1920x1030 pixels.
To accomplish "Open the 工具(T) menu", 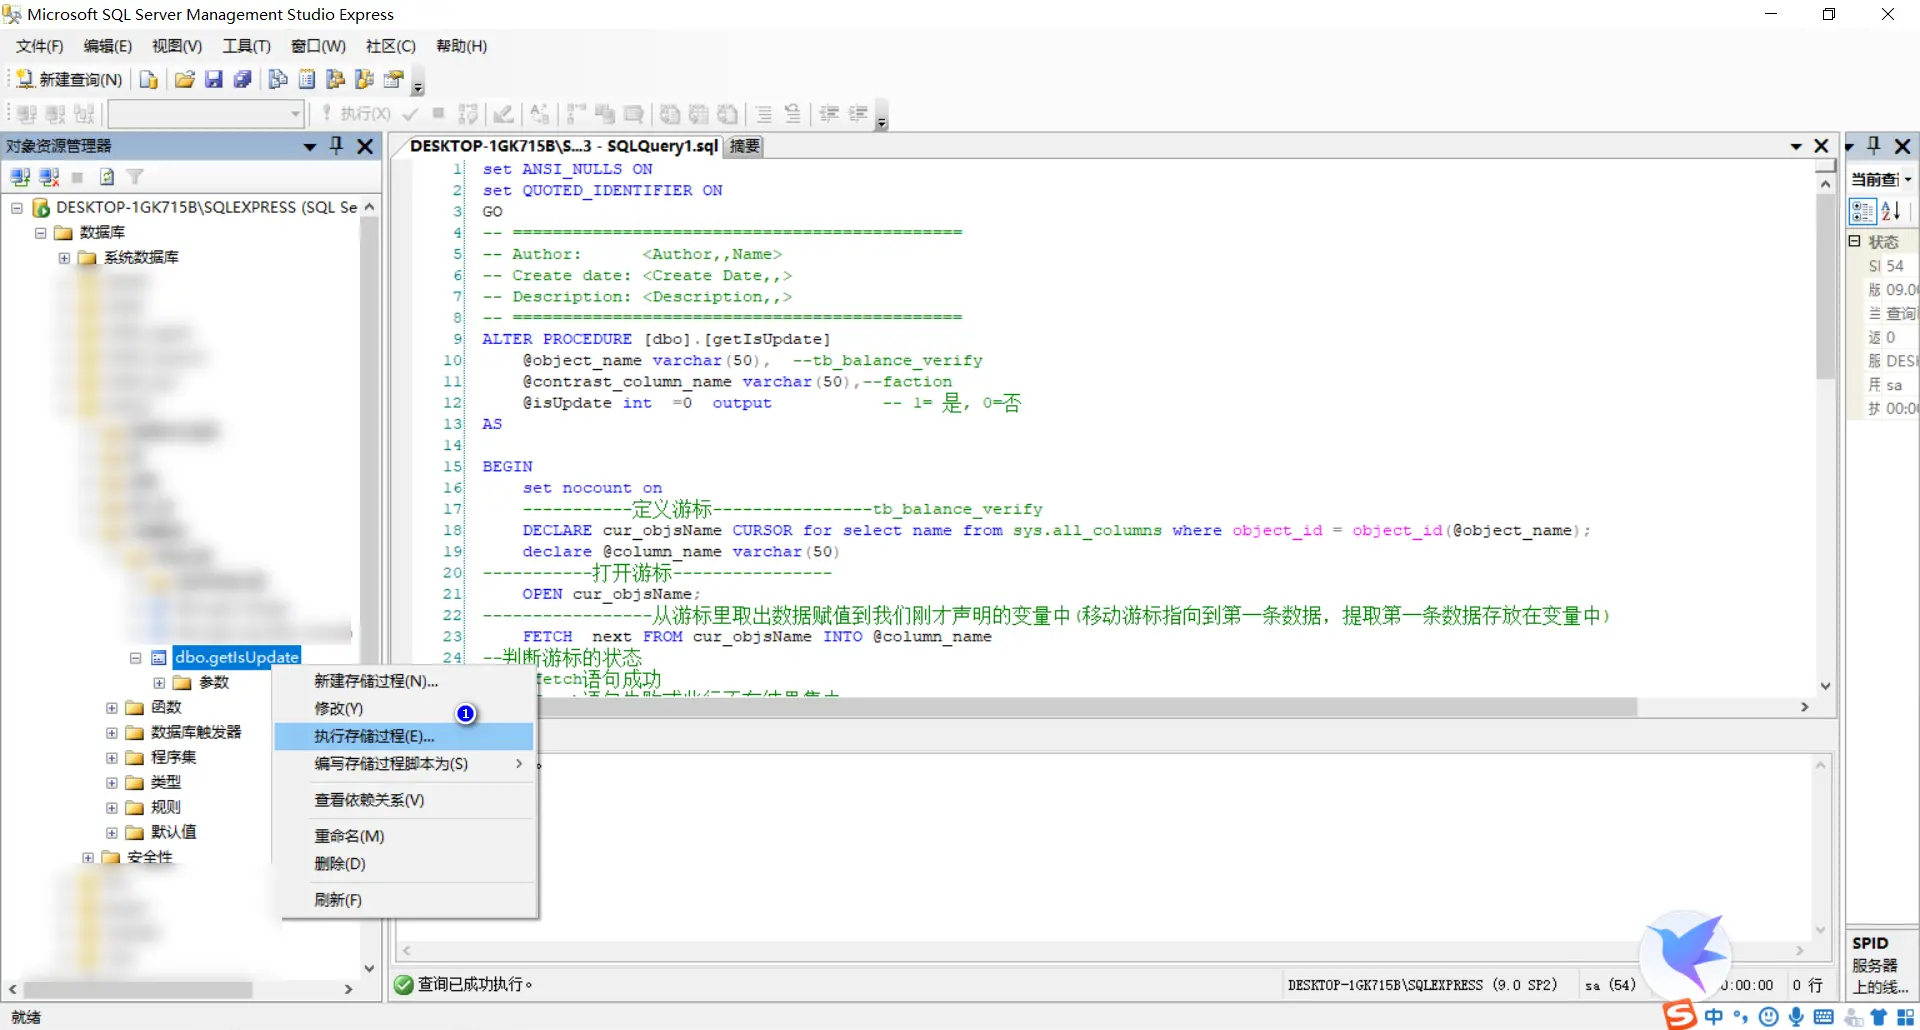I will pos(246,46).
